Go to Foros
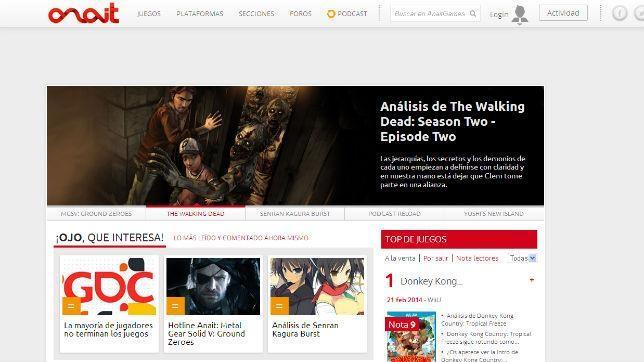644x362 pixels. click(x=300, y=14)
